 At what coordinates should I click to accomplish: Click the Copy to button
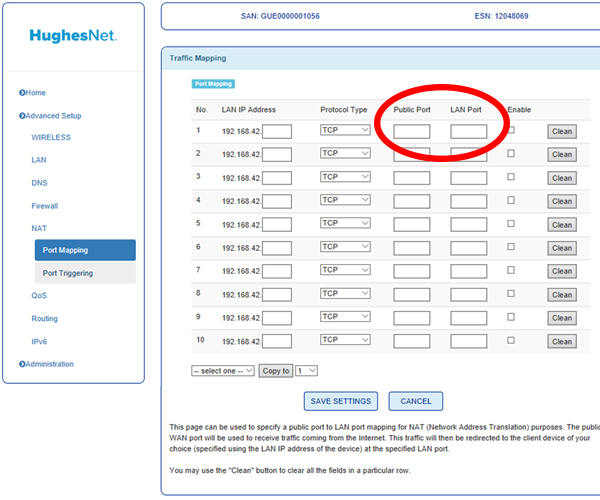276,371
